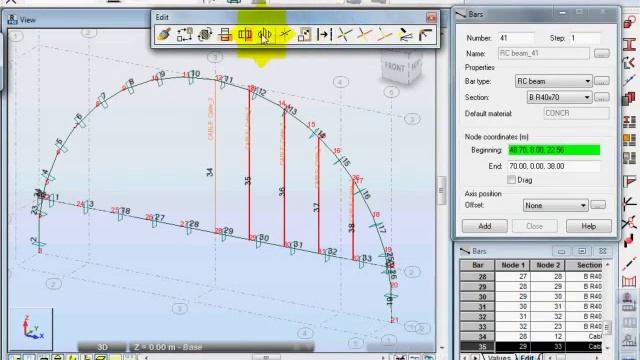Click the Bar column header
The width and height of the screenshot is (640, 360).
click(x=478, y=265)
